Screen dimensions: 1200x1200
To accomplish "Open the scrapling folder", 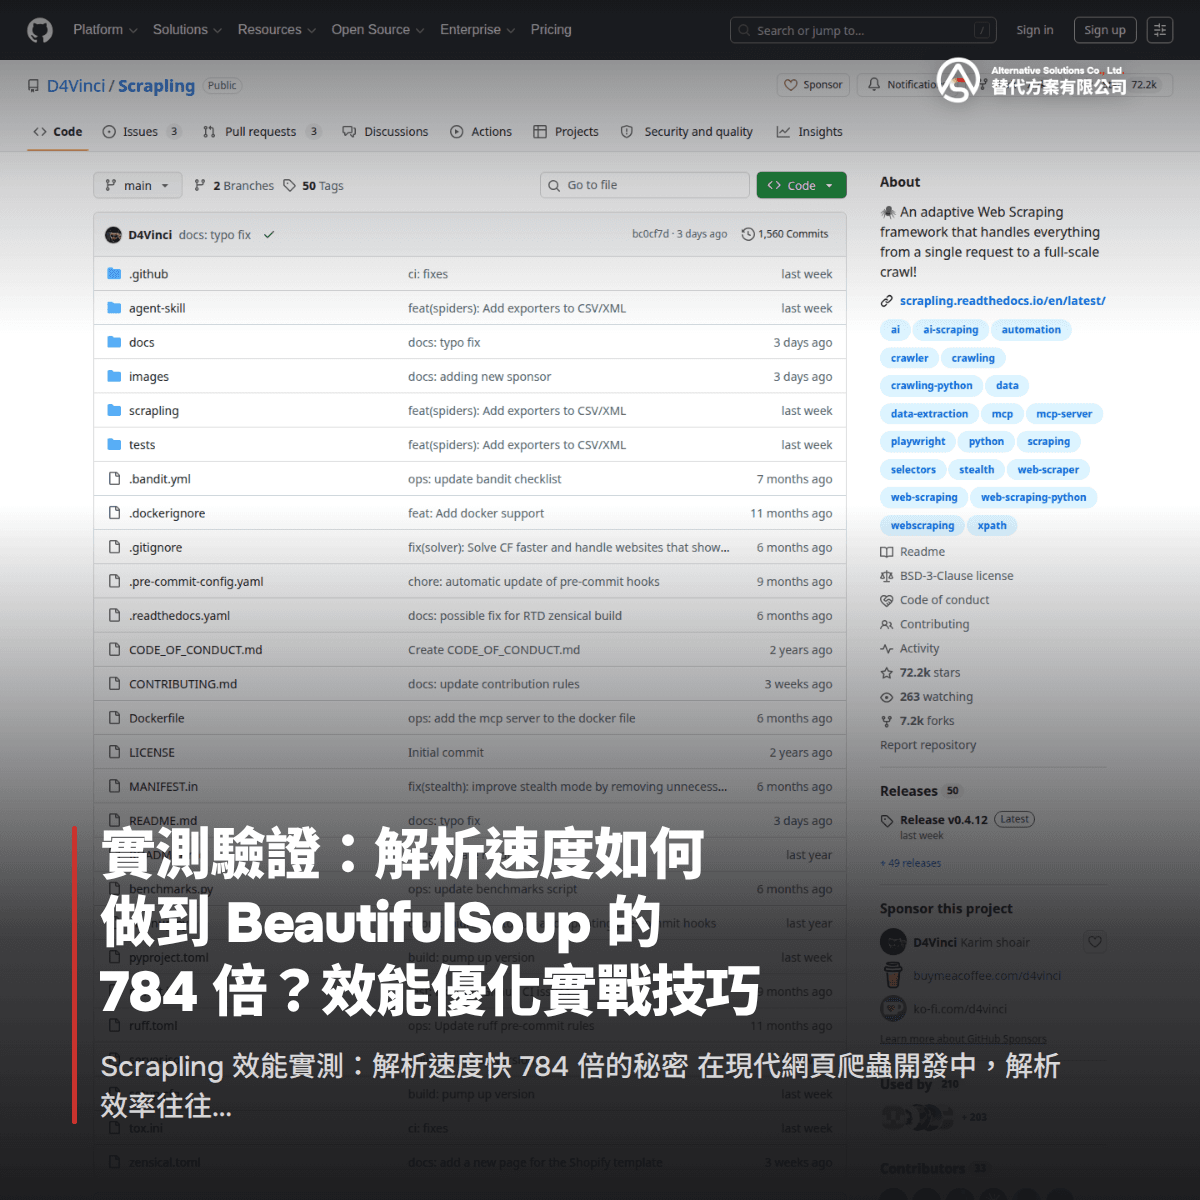I will point(154,411).
